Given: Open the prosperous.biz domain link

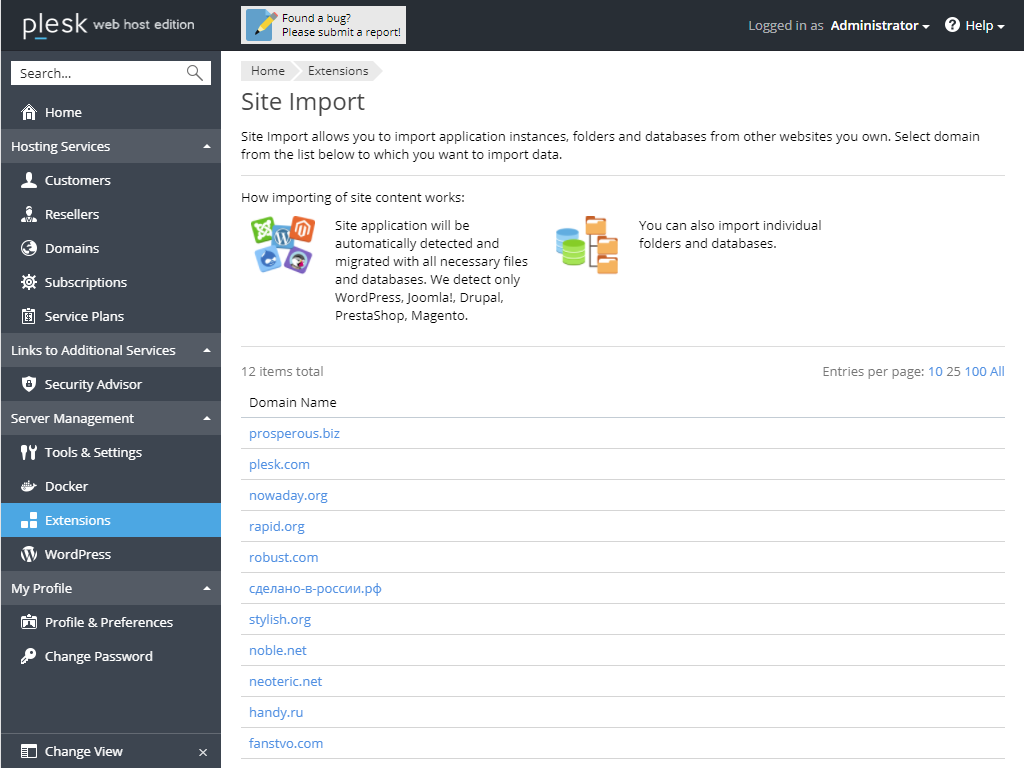Looking at the screenshot, I should click(x=294, y=433).
